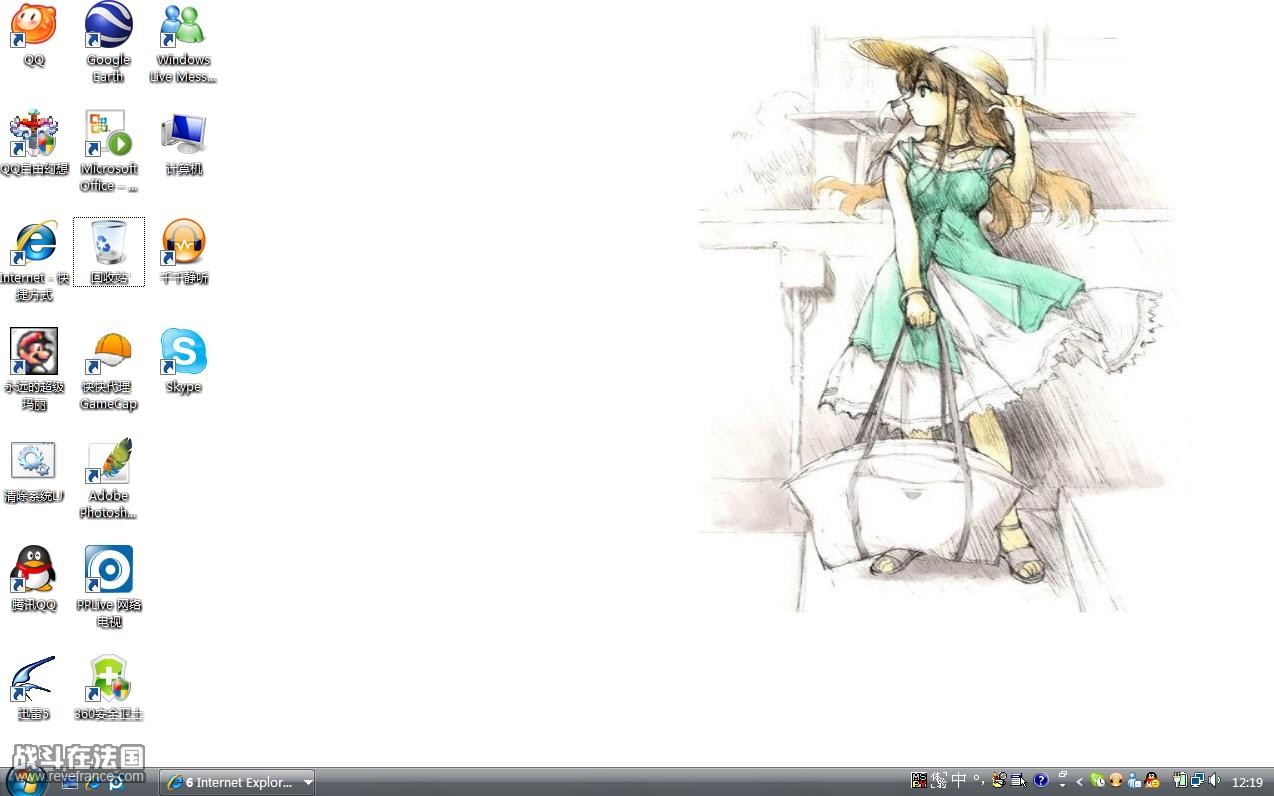The height and width of the screenshot is (796, 1274).
Task: Select the Adobe Photoshop shortcut
Action: click(108, 478)
